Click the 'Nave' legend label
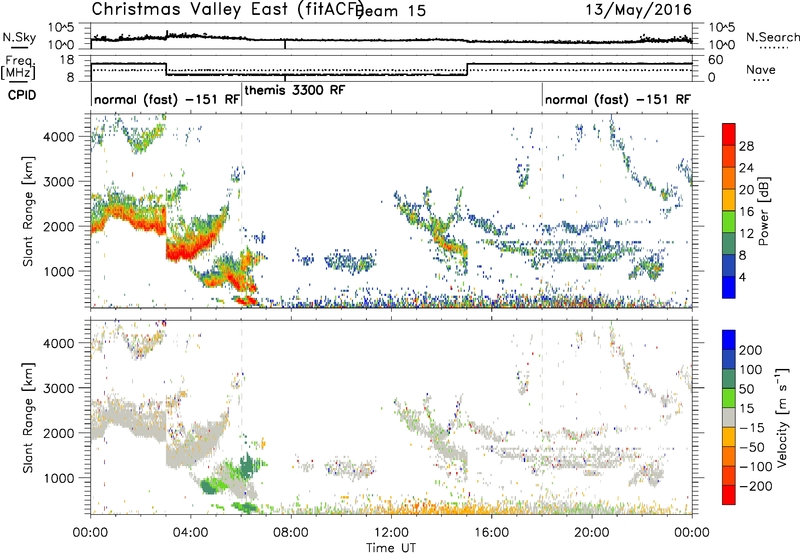800x554 pixels. (761, 70)
